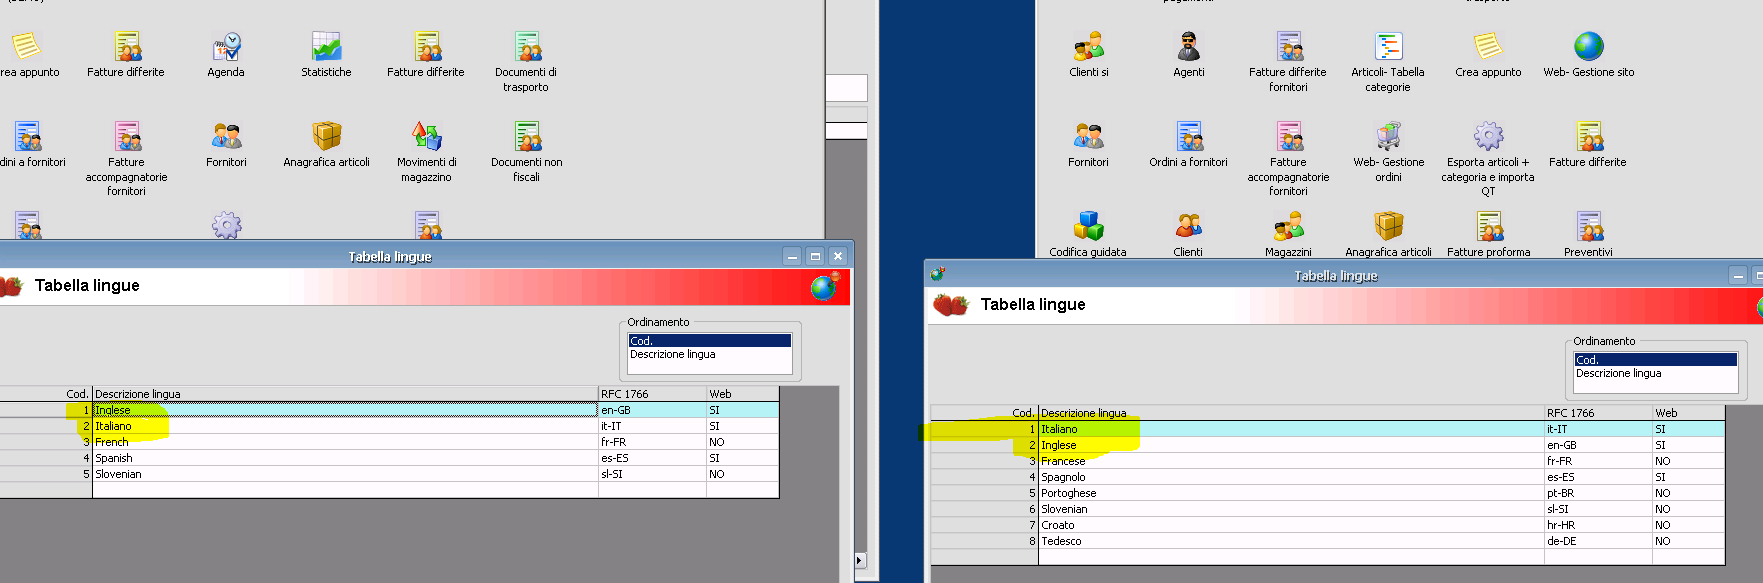
Task: Open Fatture accompagnatorie fornitori in the right window
Action: 1288,137
